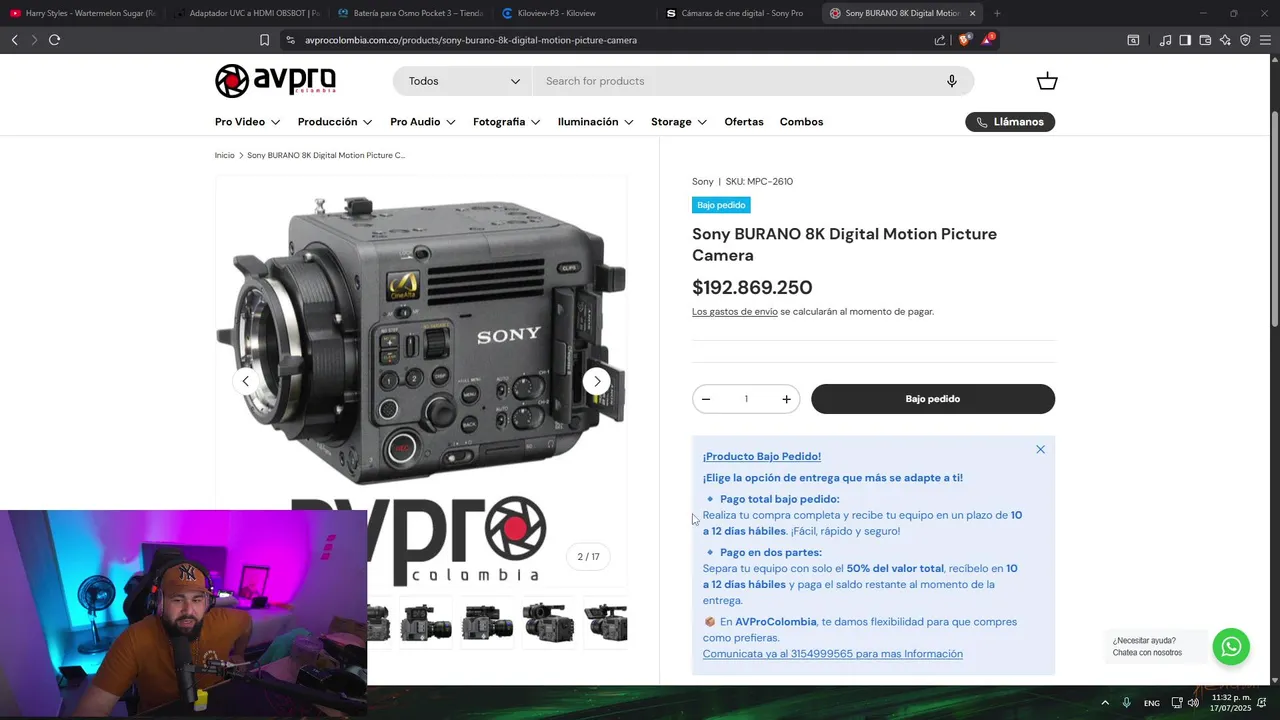
Task: Open a new browser tab
Action: pyautogui.click(x=997, y=13)
